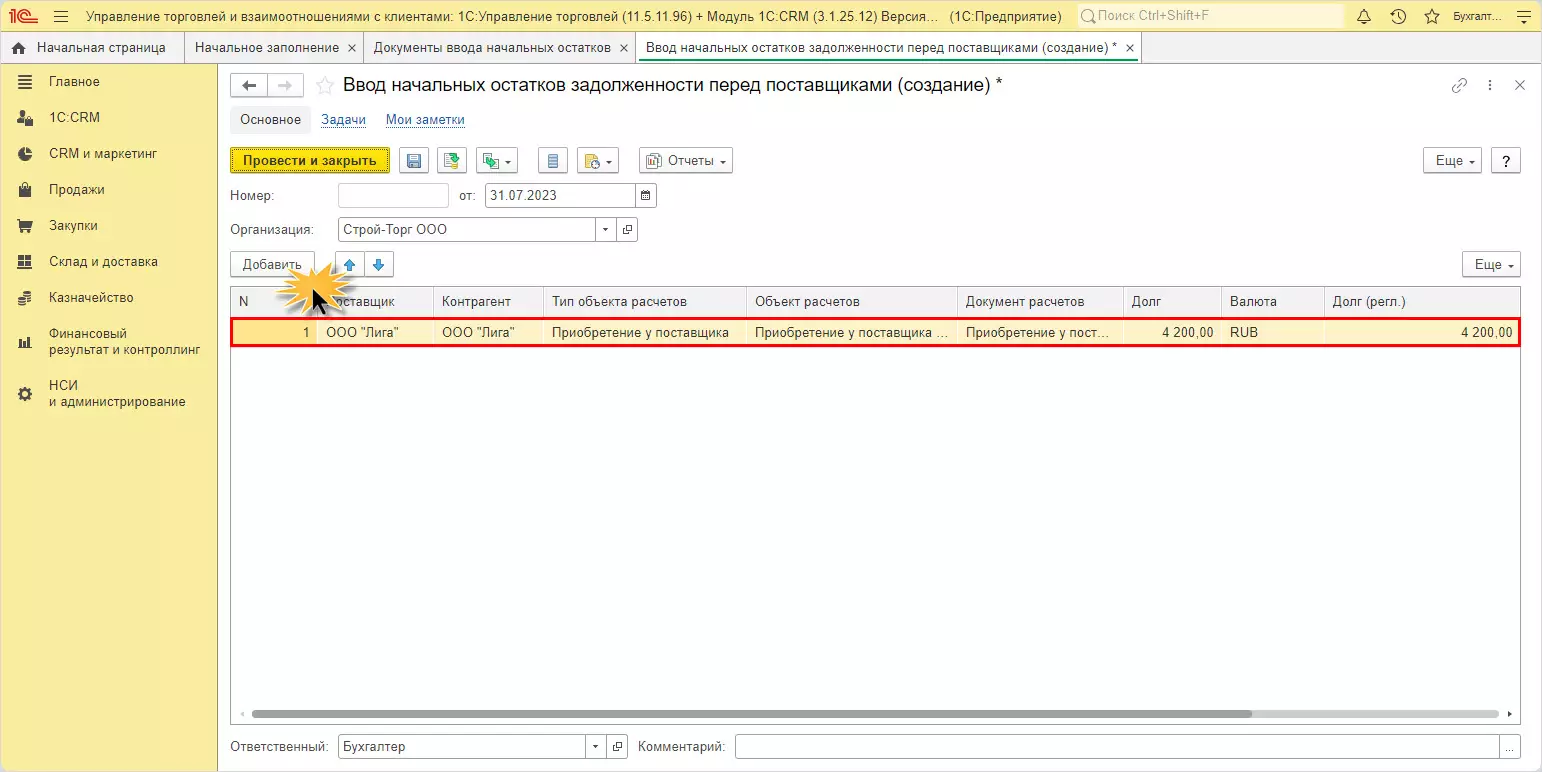This screenshot has width=1542, height=772.
Task: Open the Отчеты dropdown
Action: [x=686, y=161]
